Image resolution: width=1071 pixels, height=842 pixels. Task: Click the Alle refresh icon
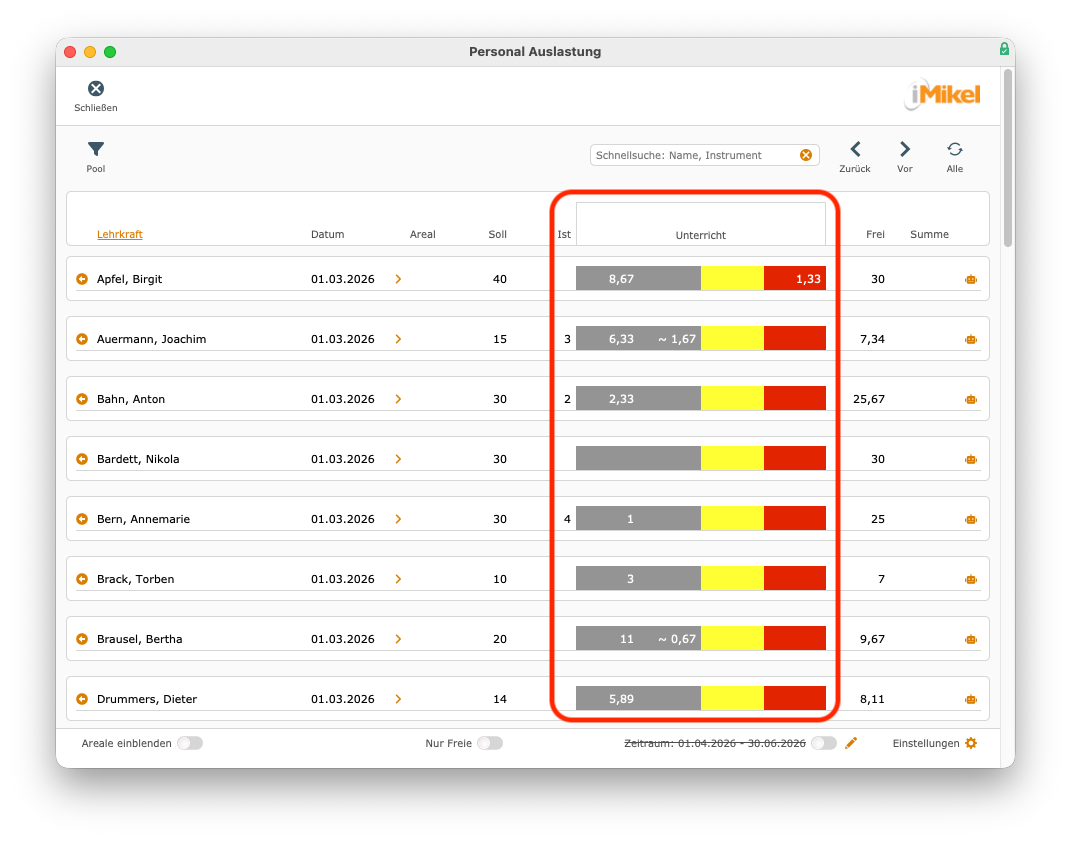955,149
